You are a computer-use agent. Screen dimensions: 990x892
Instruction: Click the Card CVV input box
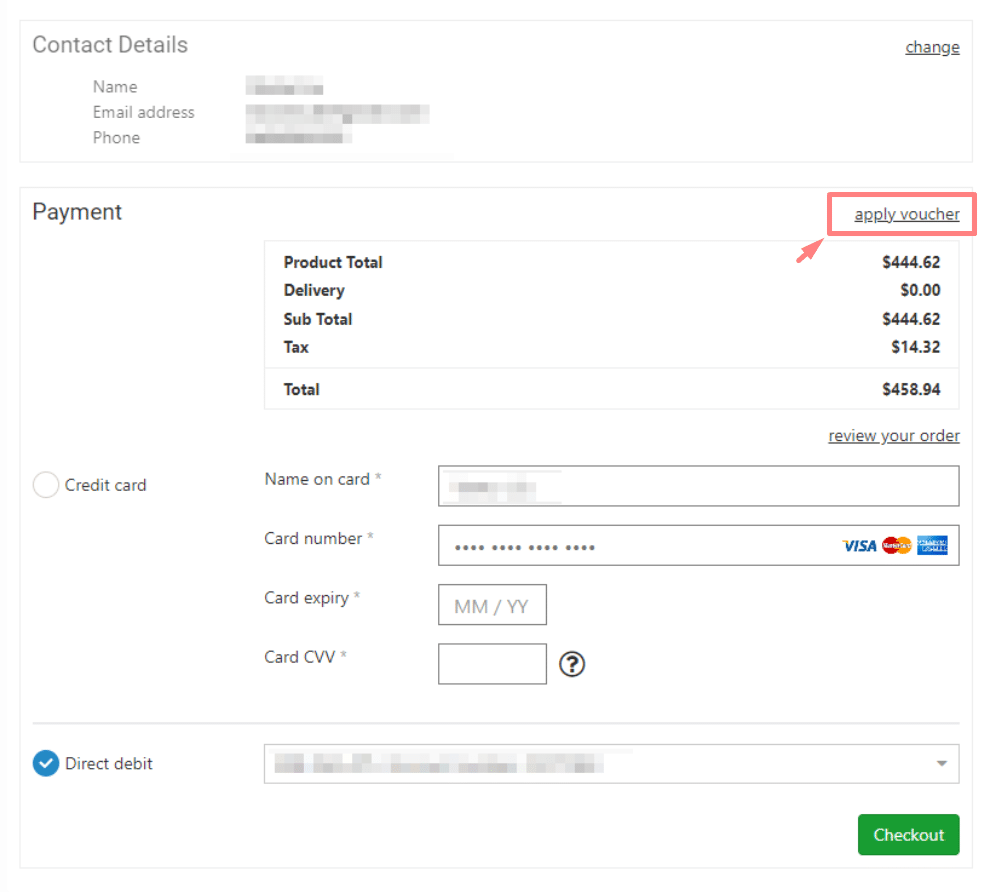pyautogui.click(x=492, y=663)
